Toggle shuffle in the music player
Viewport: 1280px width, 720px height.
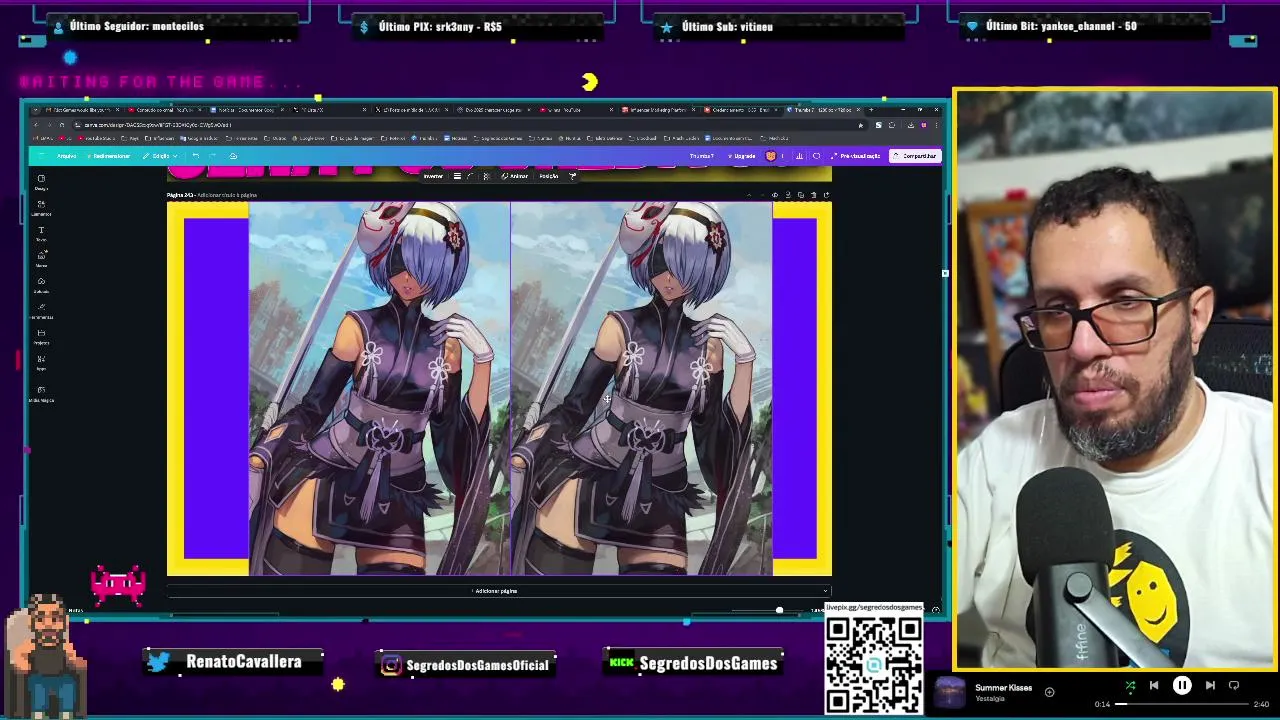coord(1130,686)
